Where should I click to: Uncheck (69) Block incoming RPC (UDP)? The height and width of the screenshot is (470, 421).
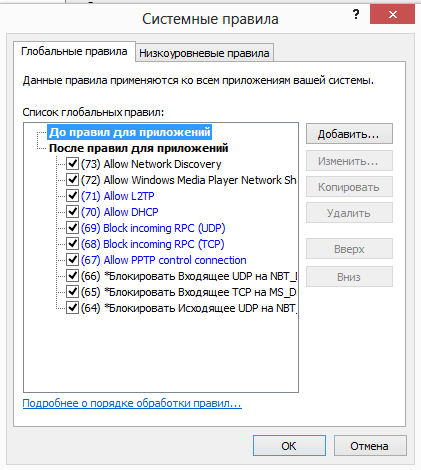click(72, 228)
